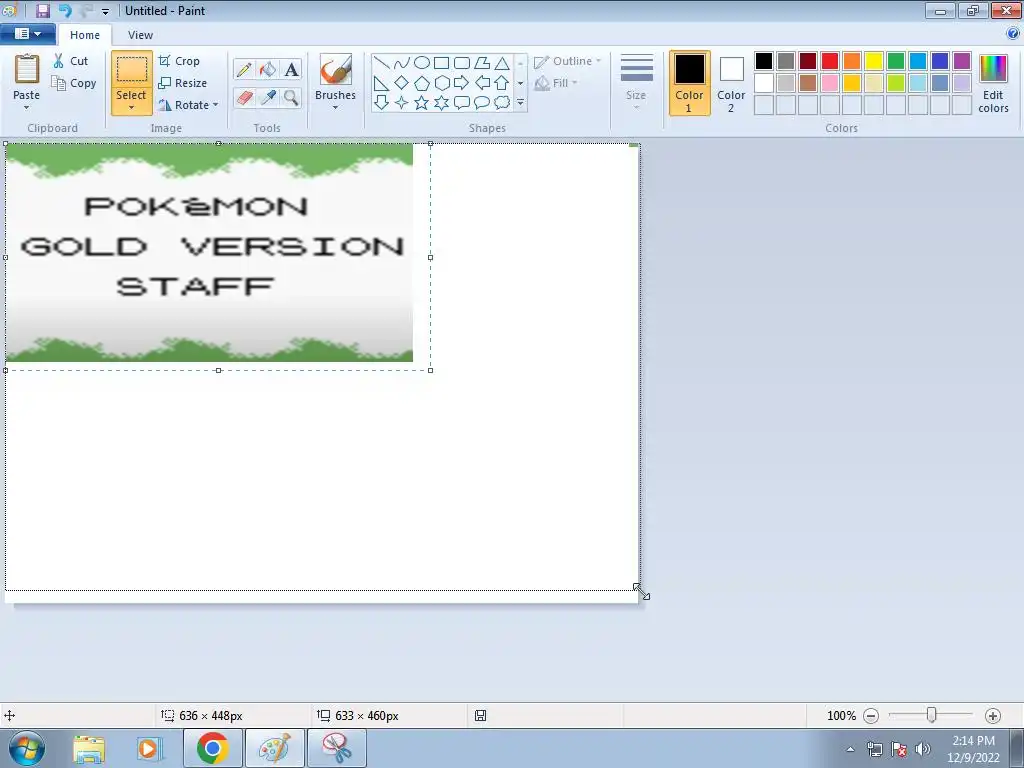Image resolution: width=1024 pixels, height=768 pixels.
Task: Open Google Chrome from taskbar
Action: tap(212, 748)
